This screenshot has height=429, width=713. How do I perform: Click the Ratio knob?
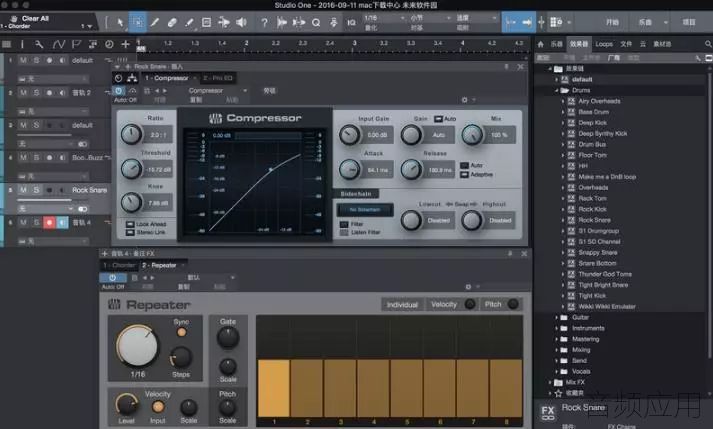coord(131,134)
